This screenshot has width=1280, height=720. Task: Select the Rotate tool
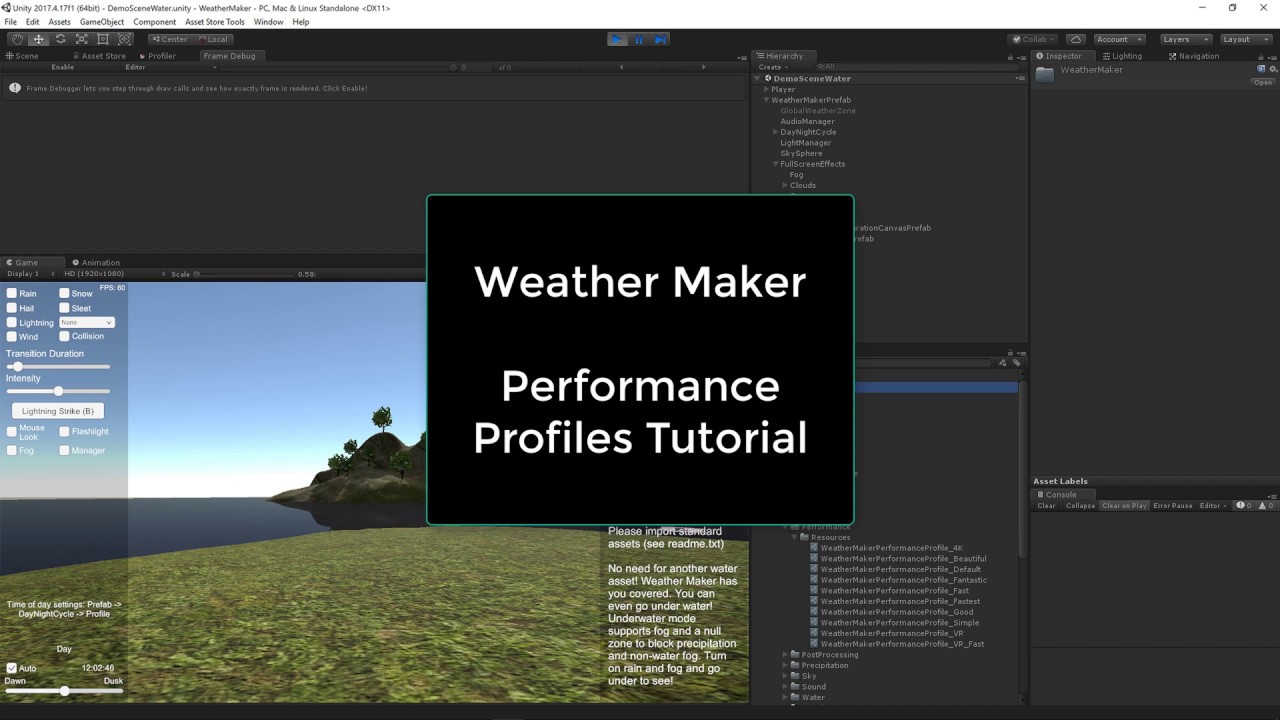60,39
